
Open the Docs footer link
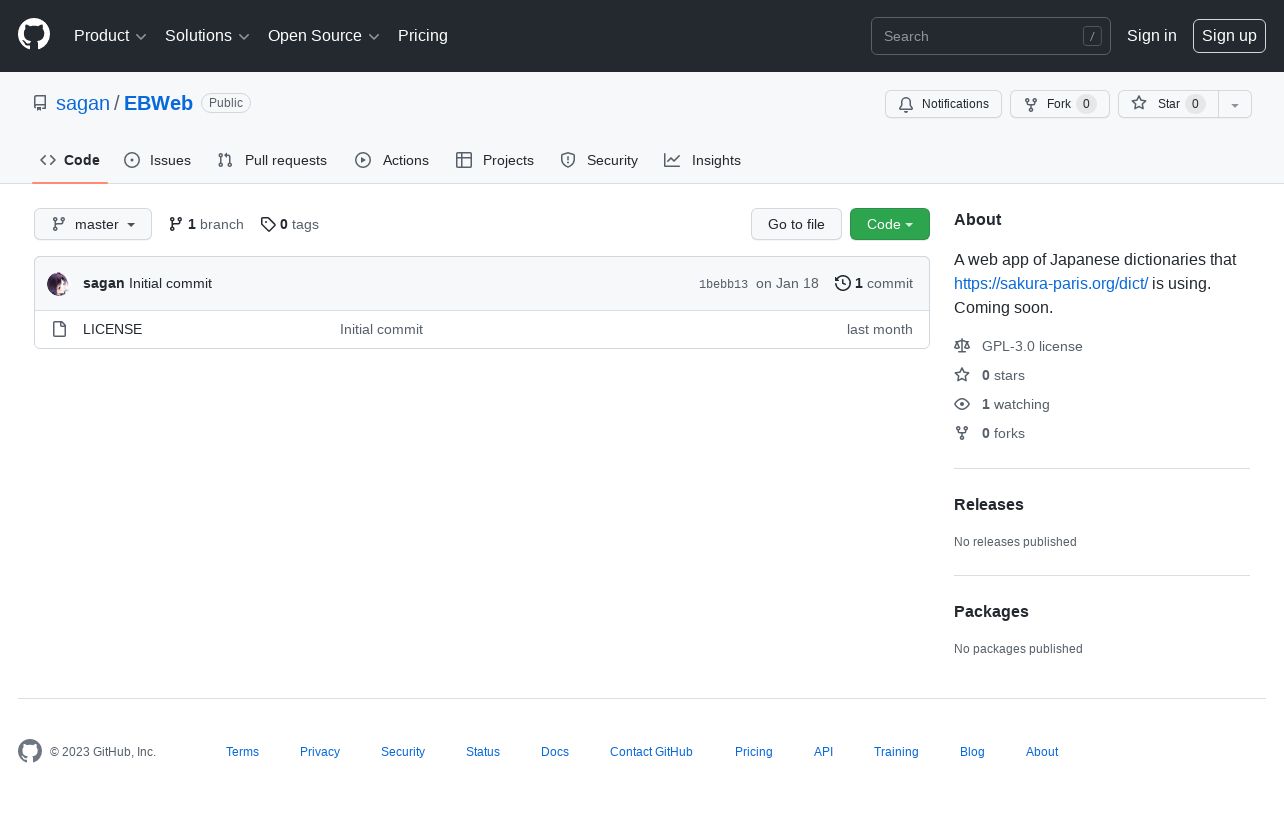(555, 752)
